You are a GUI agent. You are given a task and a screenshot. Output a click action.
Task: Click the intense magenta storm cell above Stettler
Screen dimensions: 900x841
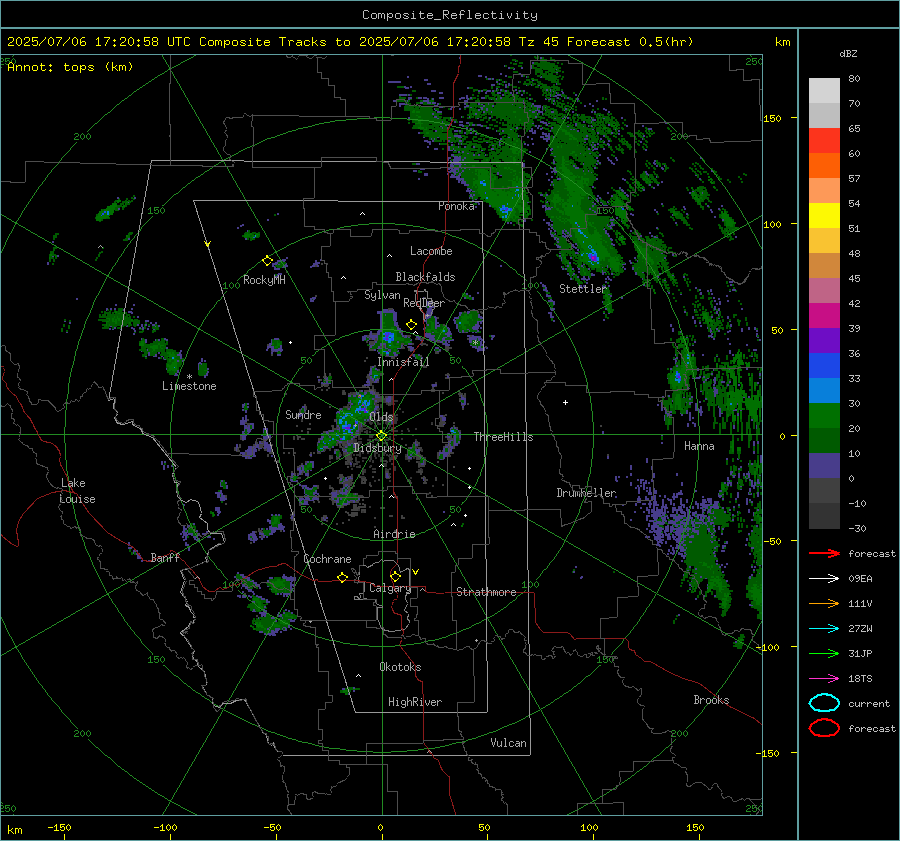593,256
